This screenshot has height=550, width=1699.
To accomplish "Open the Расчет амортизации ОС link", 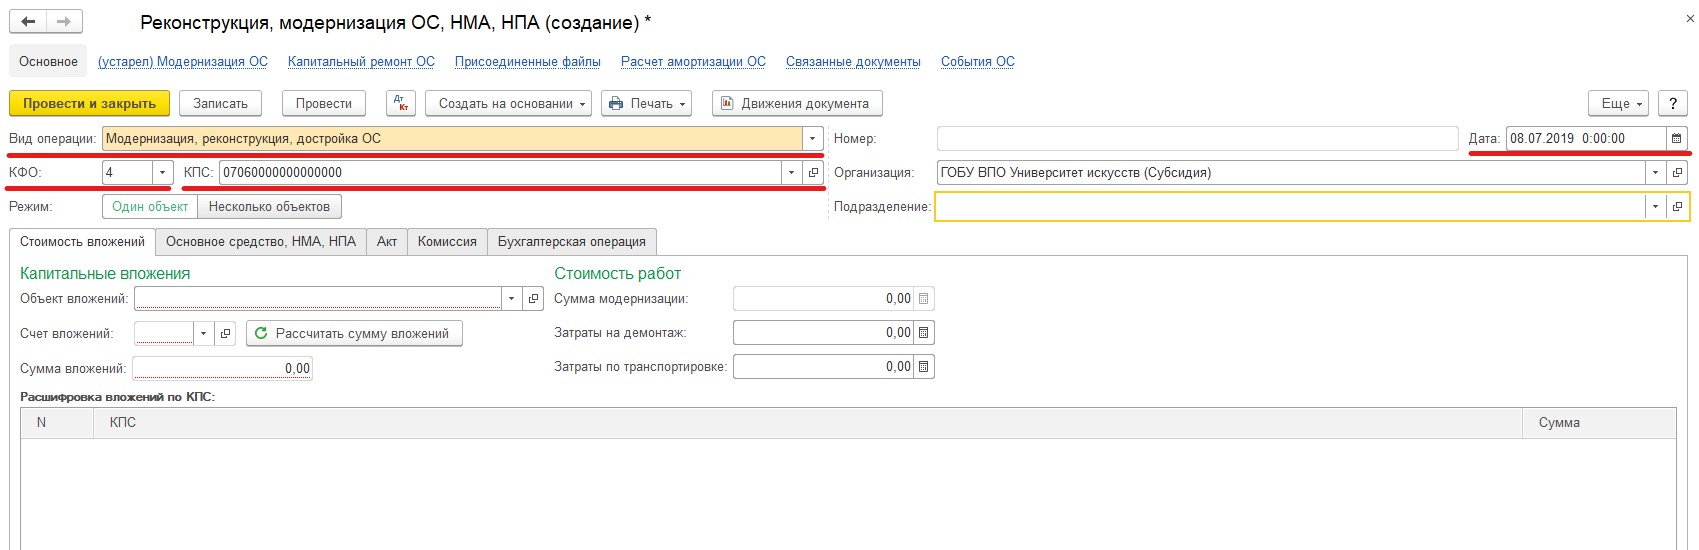I will pos(693,62).
